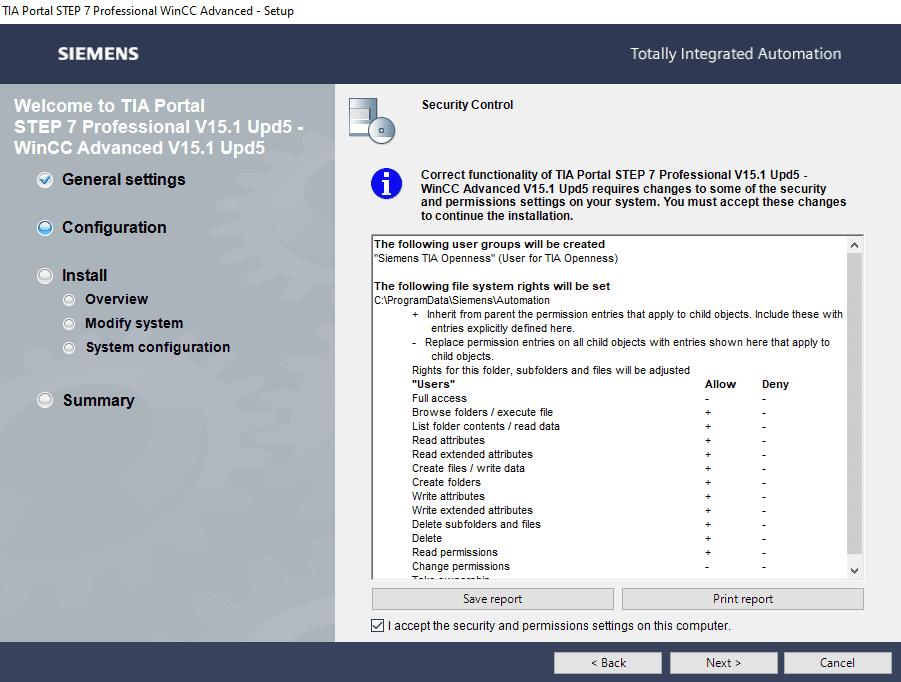The image size is (901, 682).
Task: Click the Write attributes row
Action: pos(589,496)
